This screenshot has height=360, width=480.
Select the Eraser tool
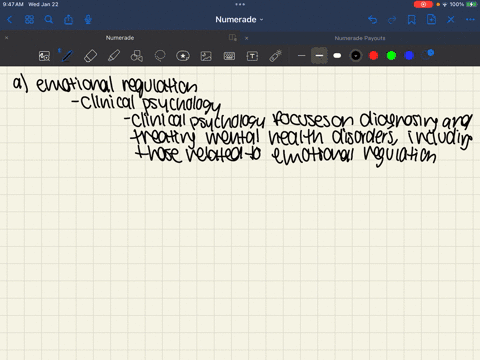90,56
